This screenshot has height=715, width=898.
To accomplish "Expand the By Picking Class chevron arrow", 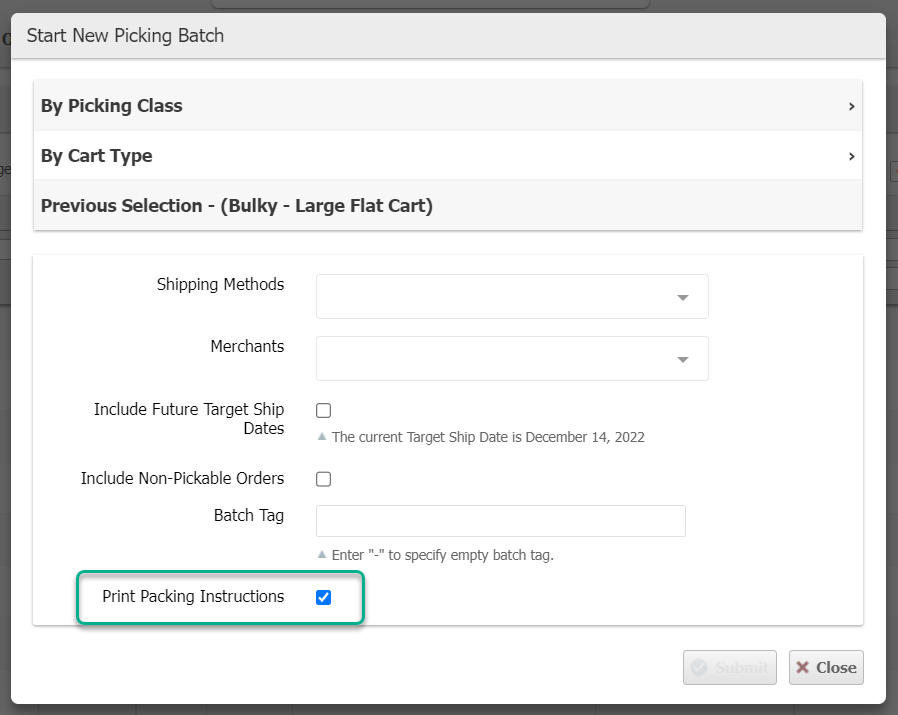I will (851, 106).
